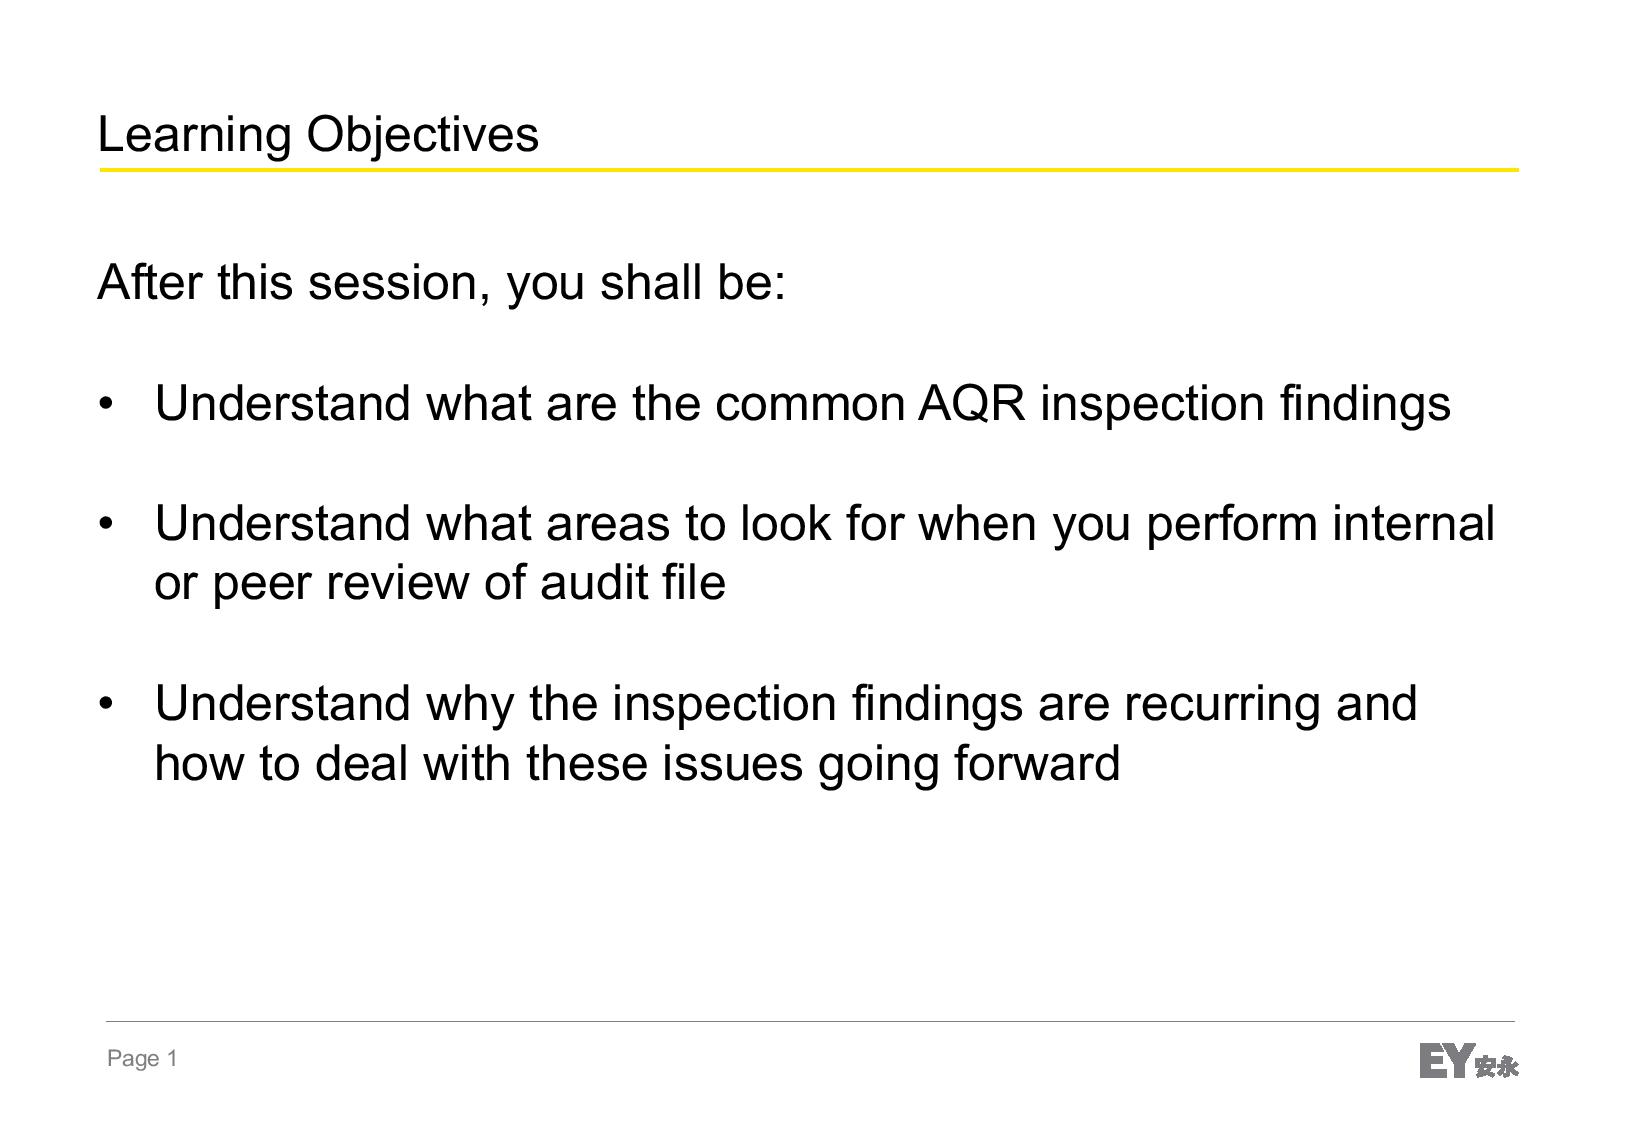This screenshot has height=1125, width=1625.
Task: Click the bullet point before the internal review line
Action: pos(106,524)
